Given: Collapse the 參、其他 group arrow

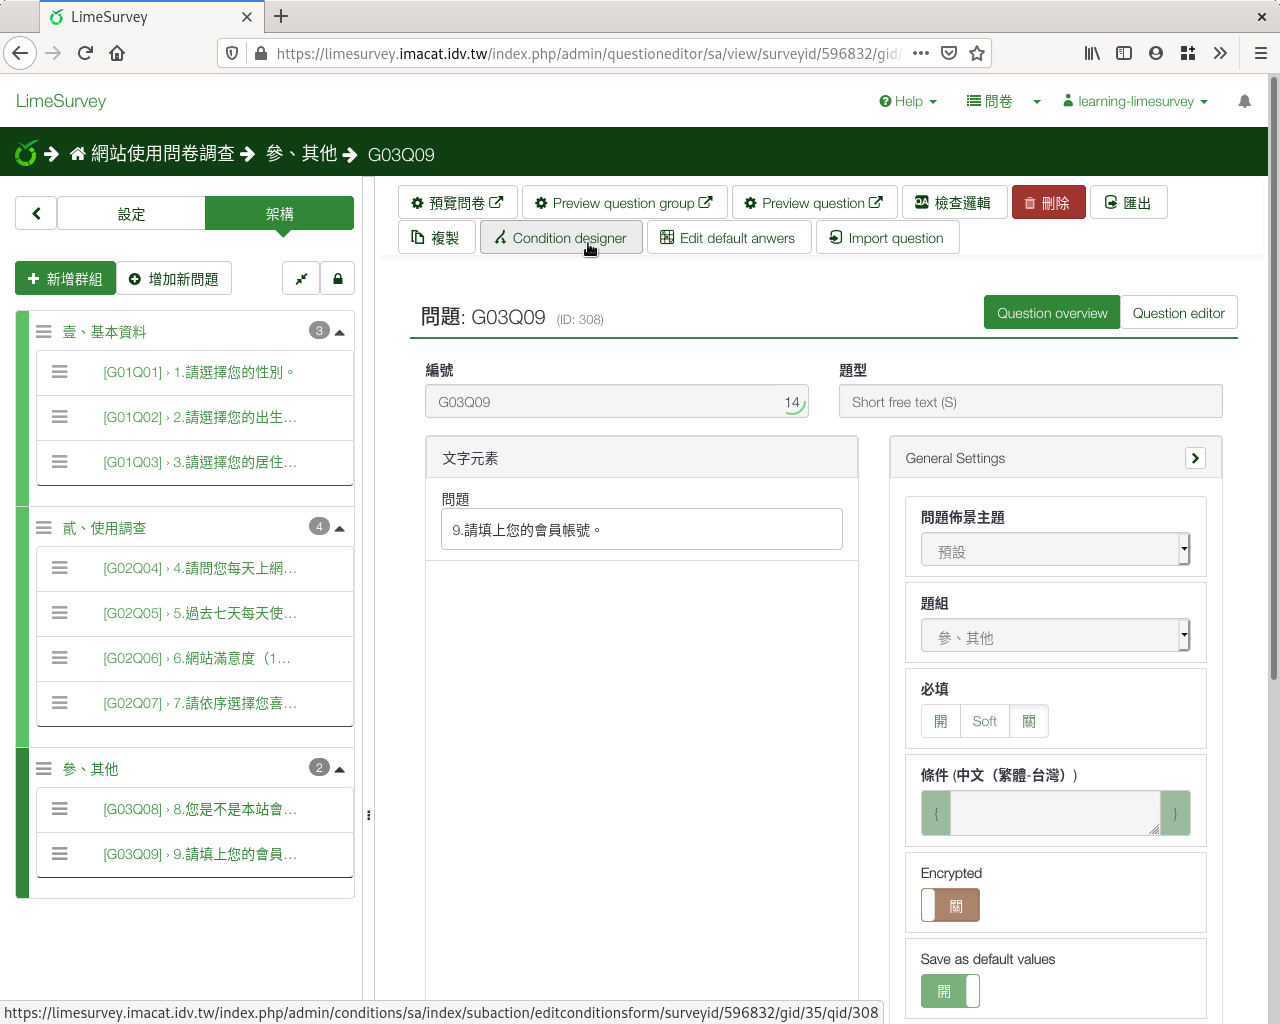Looking at the screenshot, I should tap(340, 769).
